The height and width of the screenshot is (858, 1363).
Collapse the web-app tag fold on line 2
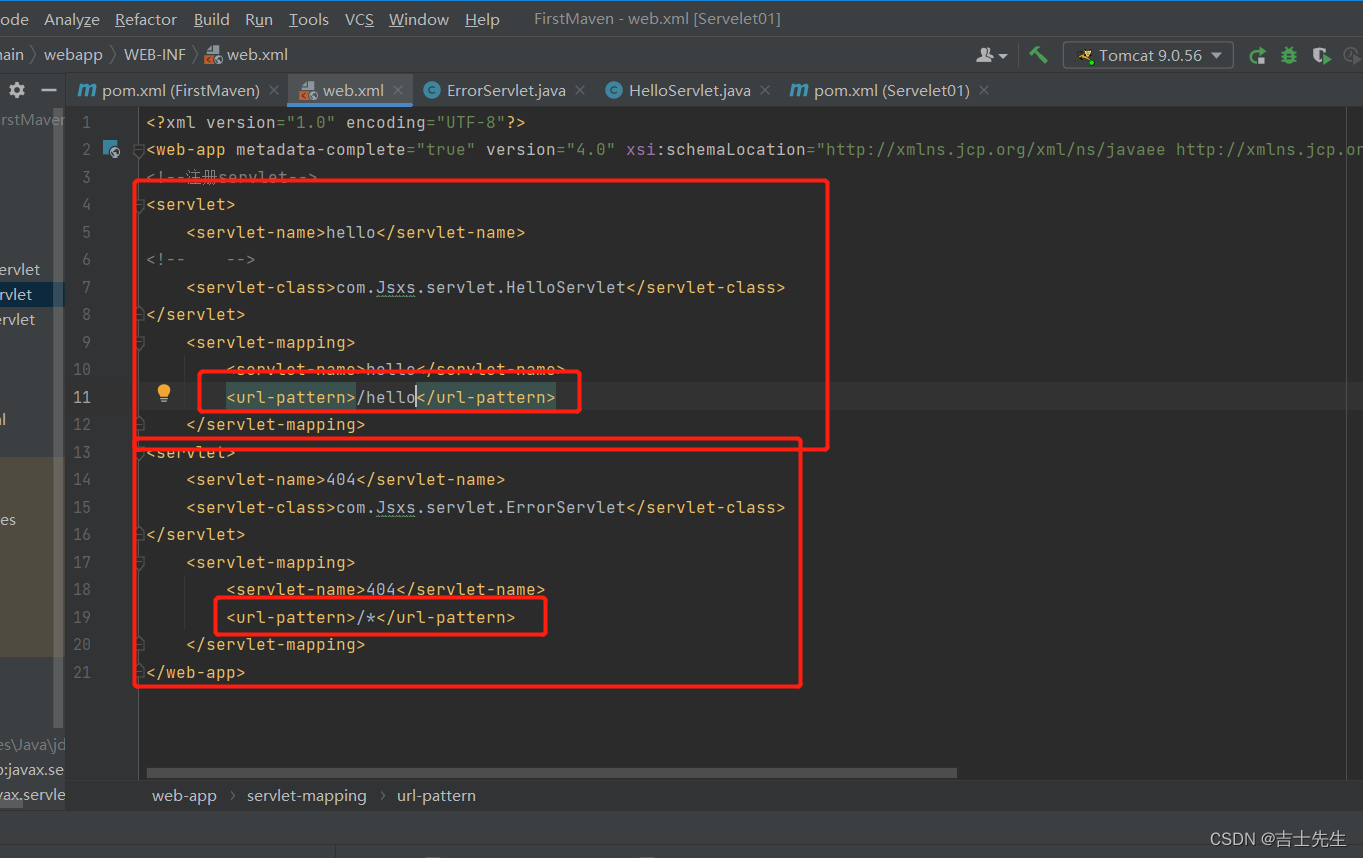click(x=140, y=150)
